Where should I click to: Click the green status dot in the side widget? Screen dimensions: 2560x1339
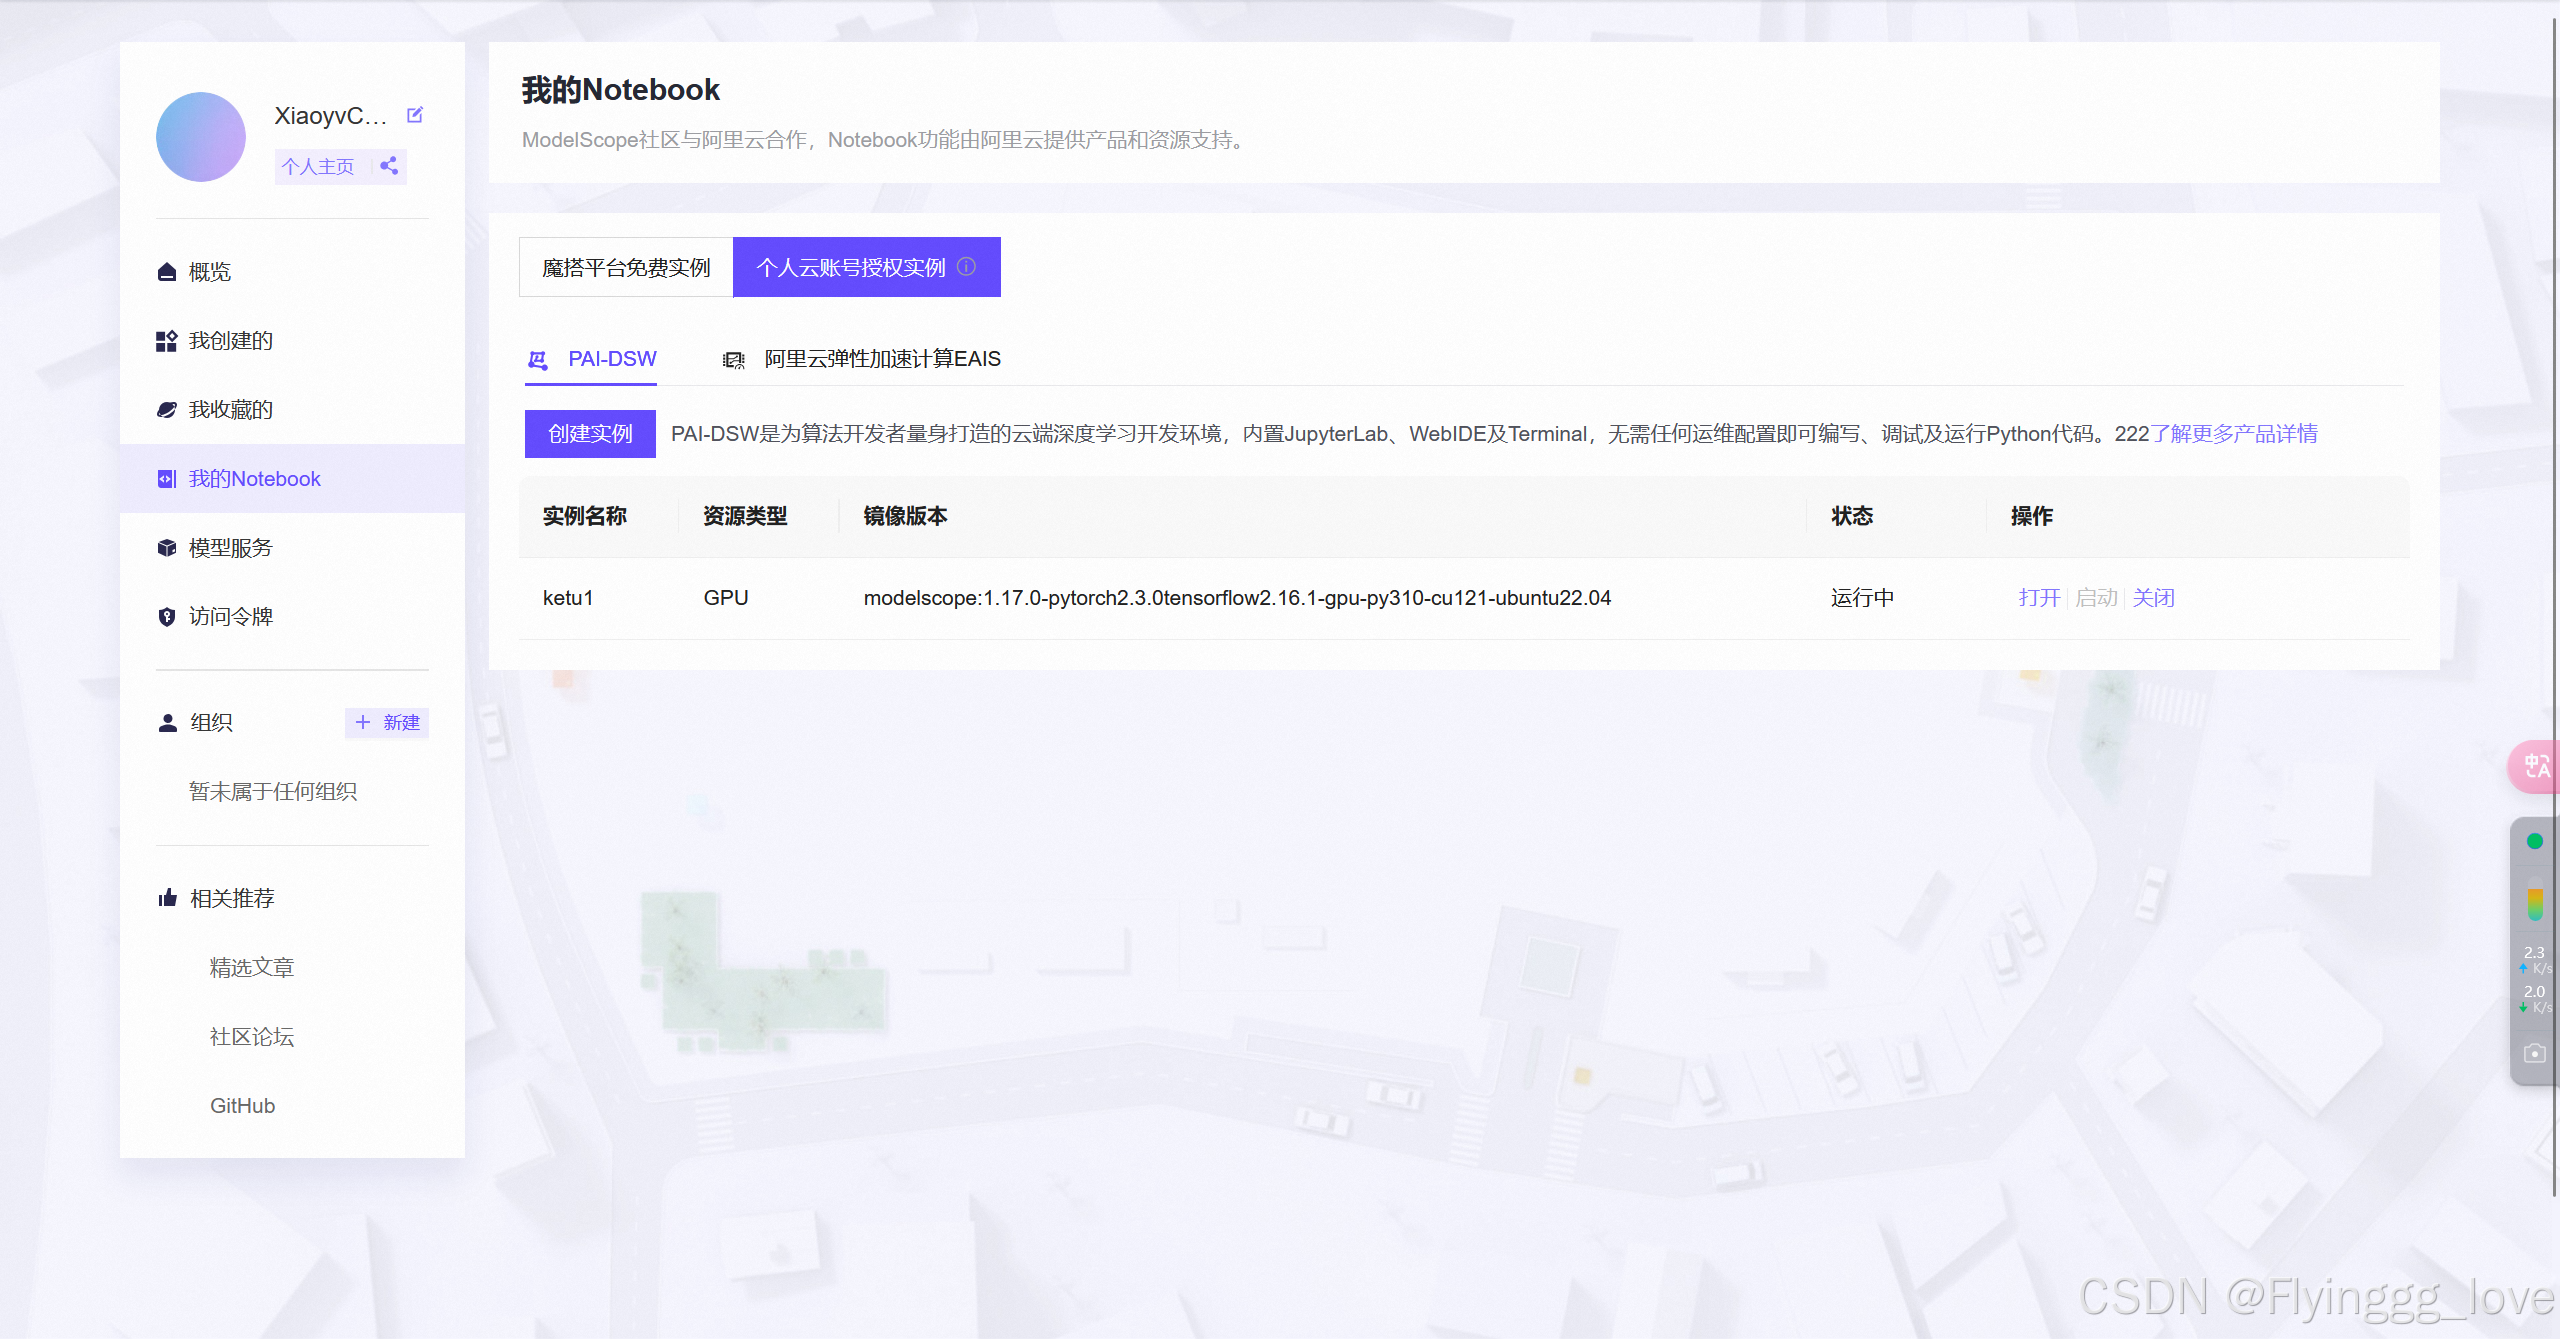pos(2534,841)
